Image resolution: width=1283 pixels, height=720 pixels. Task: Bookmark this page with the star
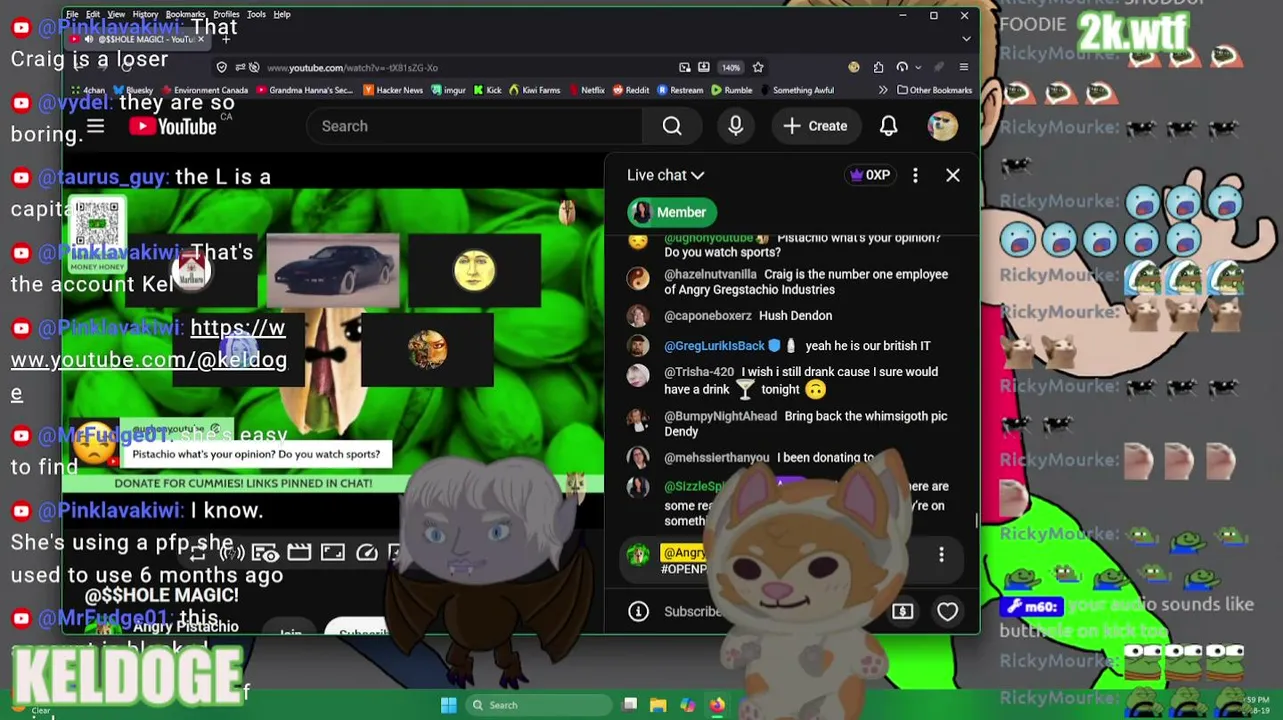tap(758, 67)
